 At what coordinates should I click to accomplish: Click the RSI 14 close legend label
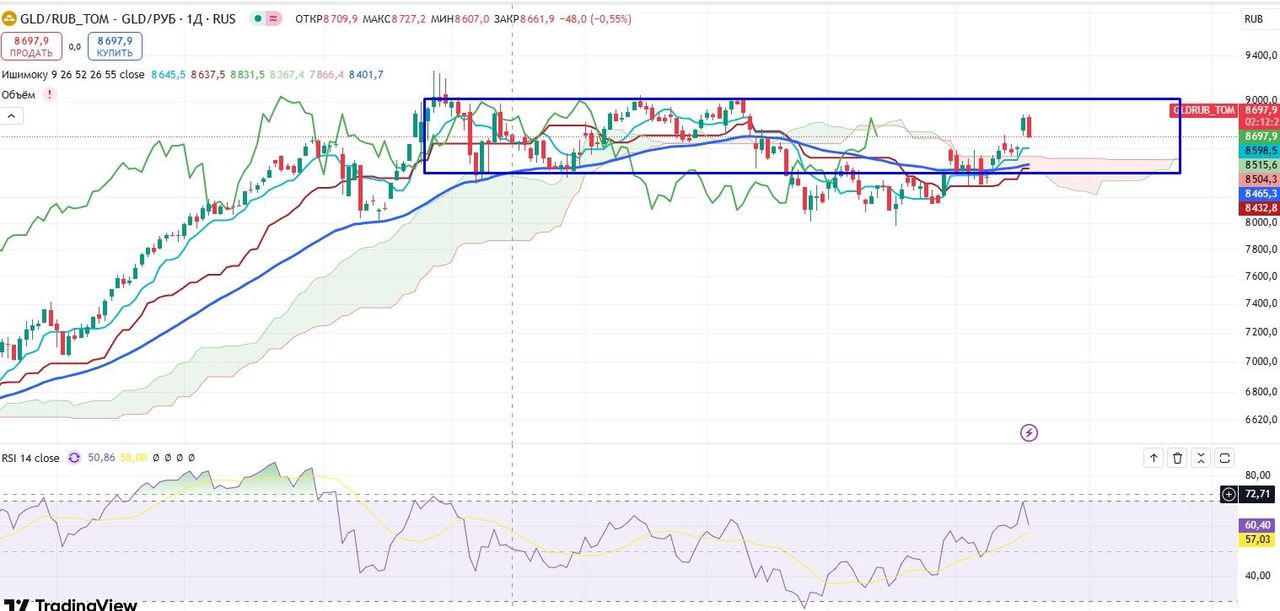30,458
